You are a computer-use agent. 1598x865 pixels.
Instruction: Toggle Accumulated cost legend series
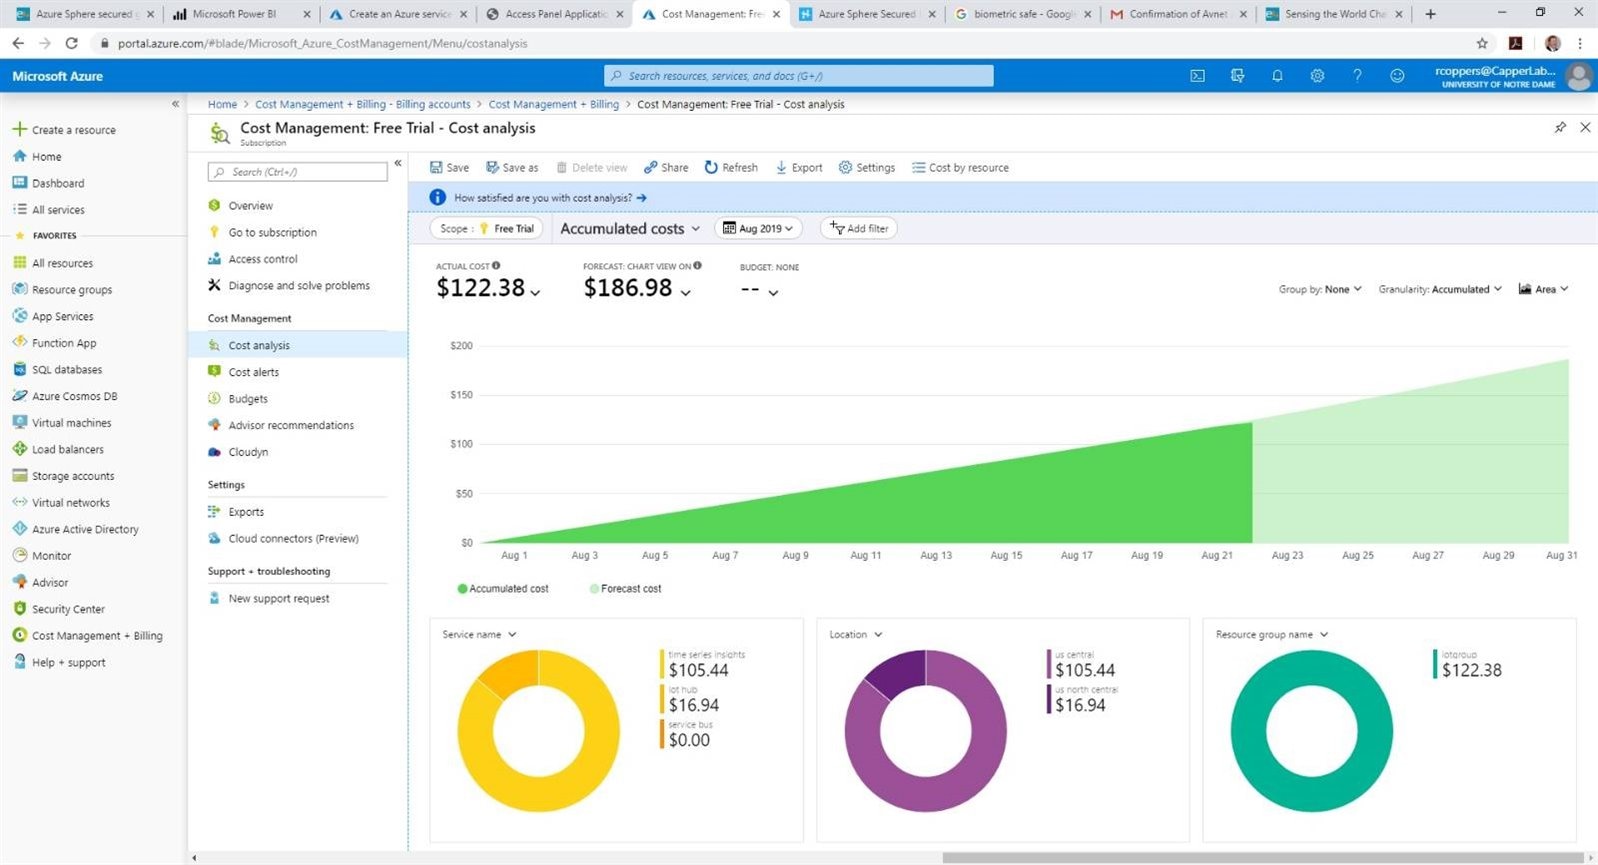503,589
